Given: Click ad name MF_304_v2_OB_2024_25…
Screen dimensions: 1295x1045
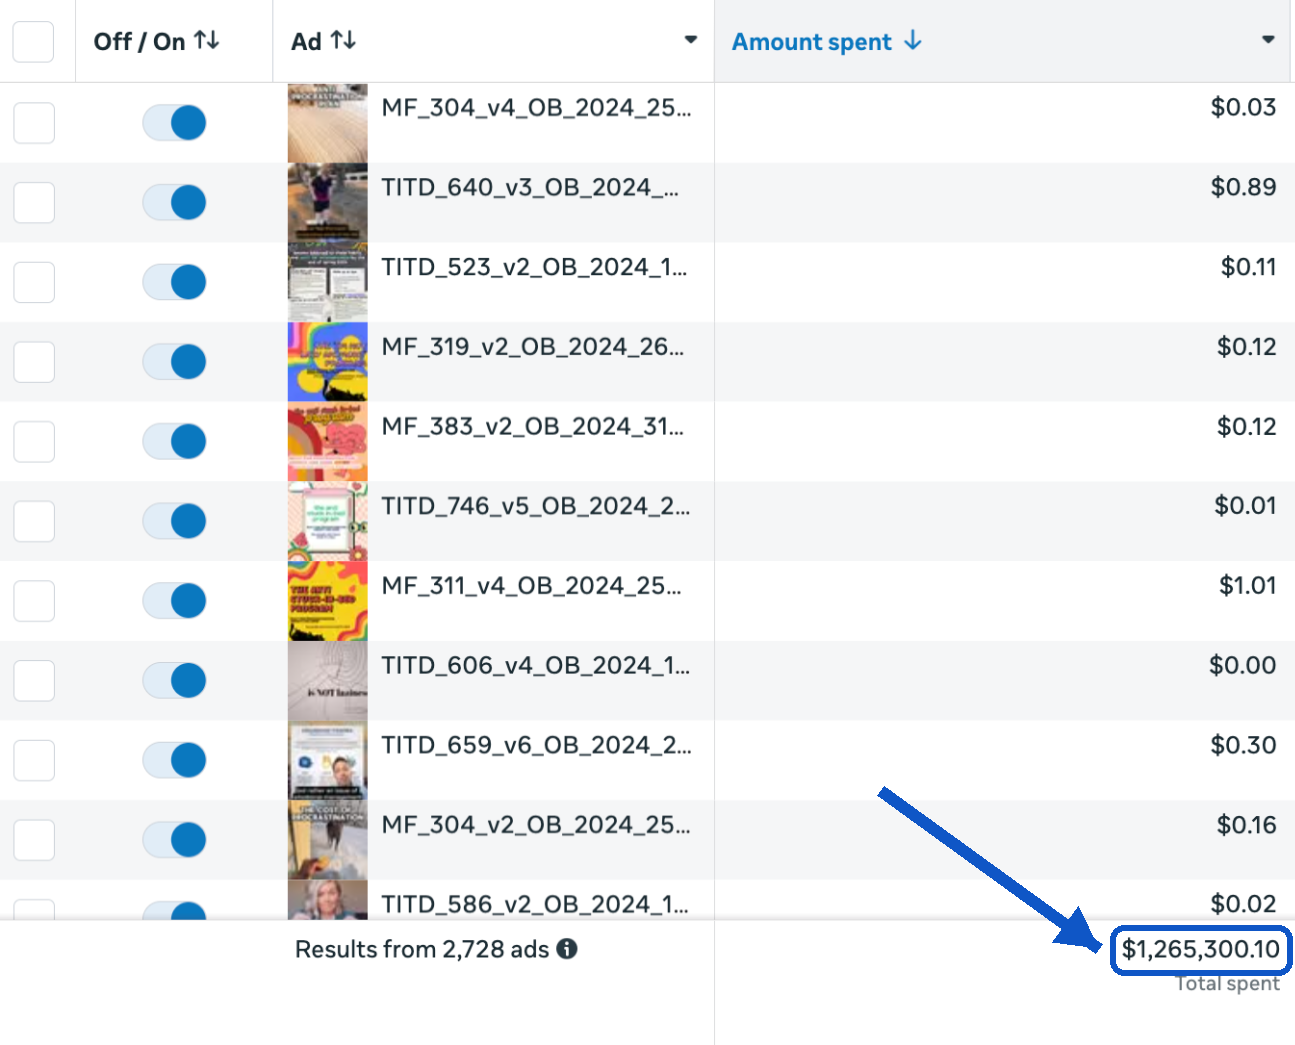Looking at the screenshot, I should [x=536, y=825].
